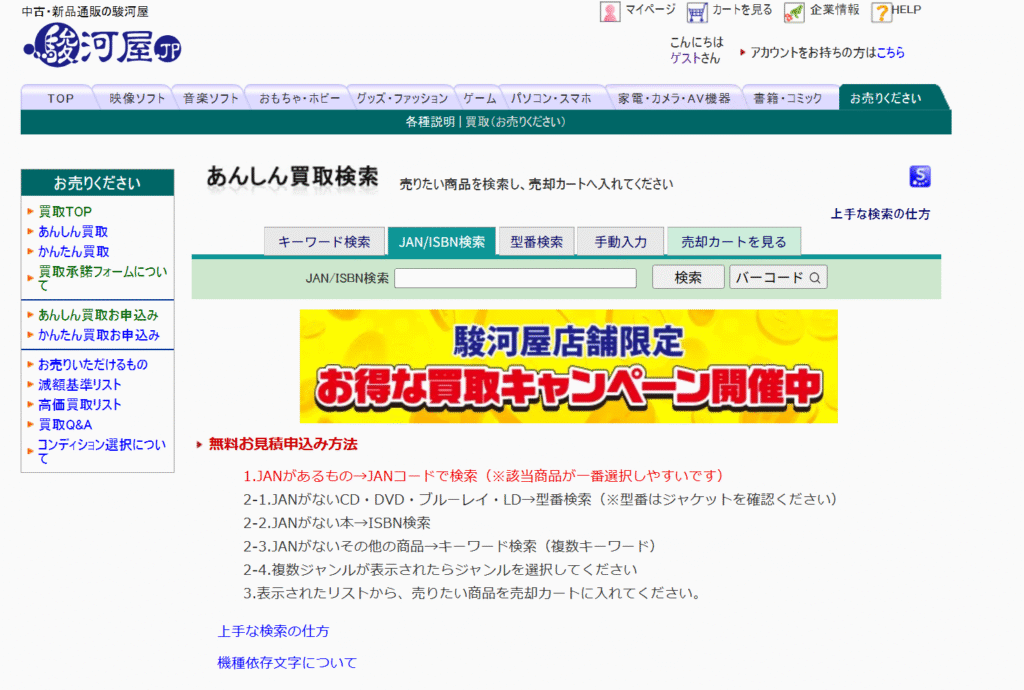Image resolution: width=1024 pixels, height=690 pixels.
Task: Open あんしん買取 sidebar link
Action: point(72,231)
